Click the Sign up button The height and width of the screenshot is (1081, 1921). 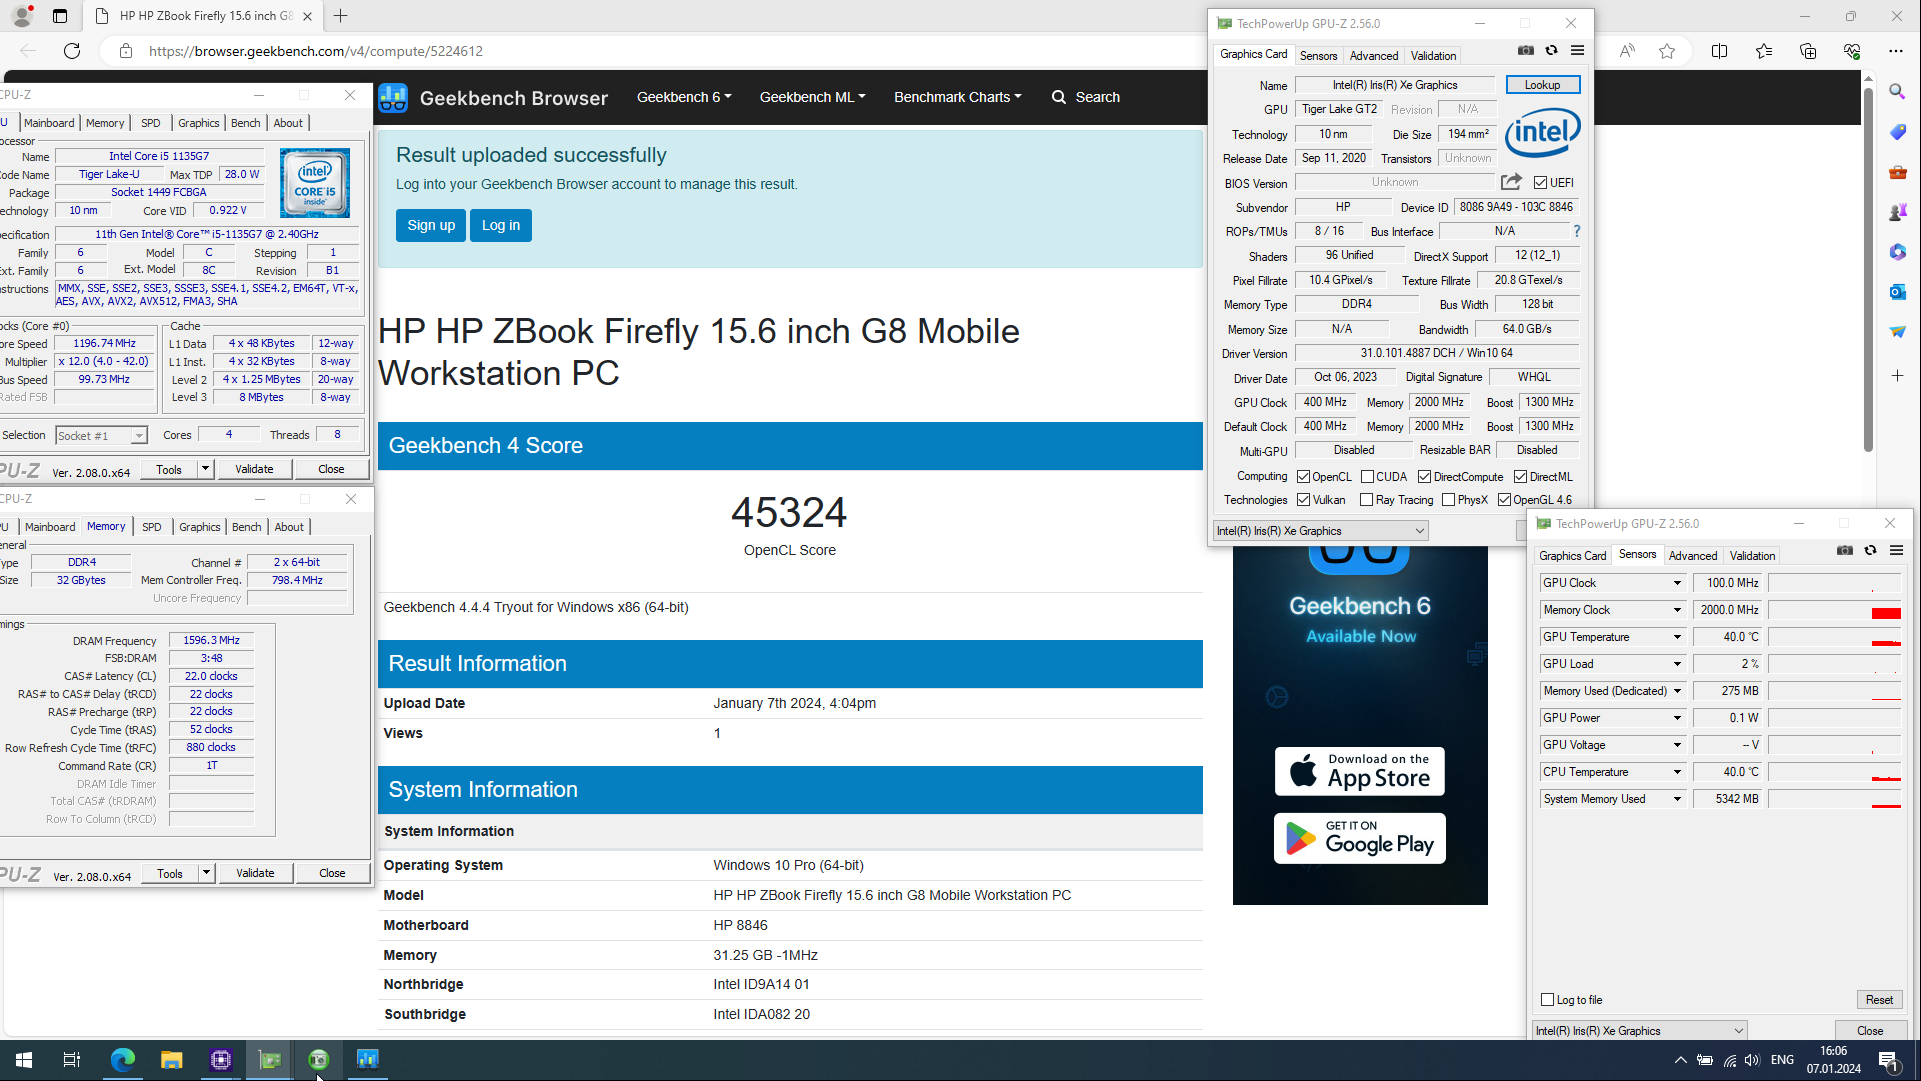tap(431, 225)
